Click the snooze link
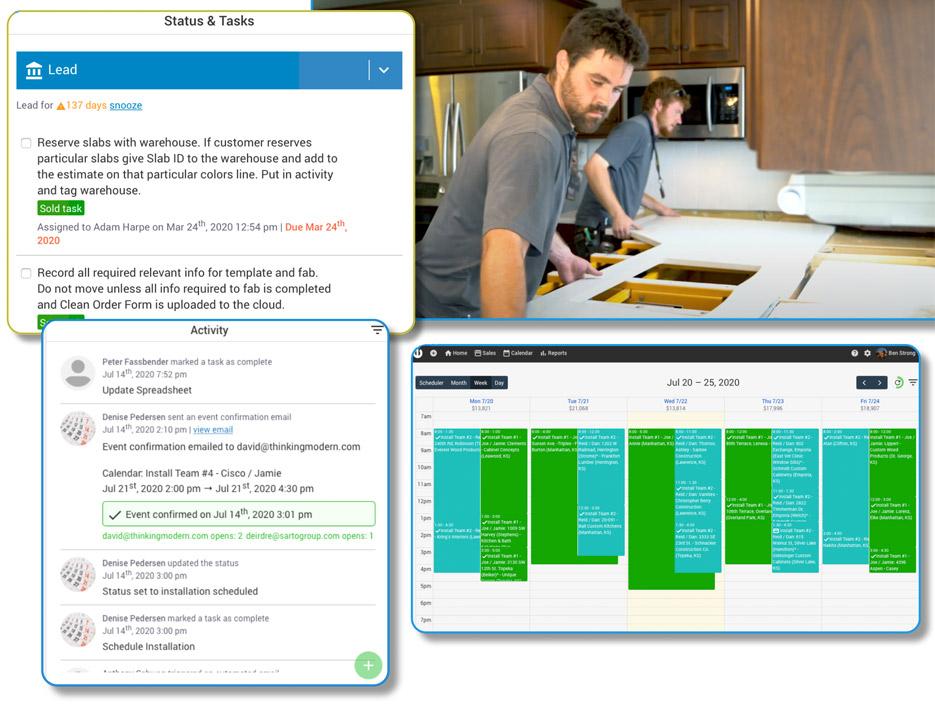Screen dimensions: 935x704 click(126, 106)
